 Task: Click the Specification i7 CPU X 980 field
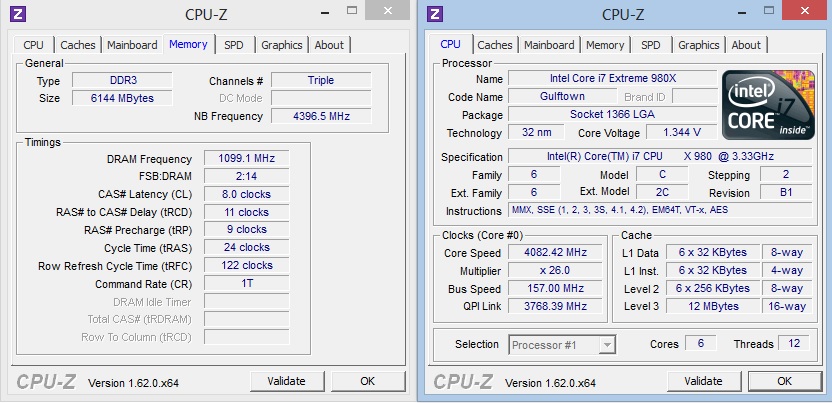tap(660, 156)
